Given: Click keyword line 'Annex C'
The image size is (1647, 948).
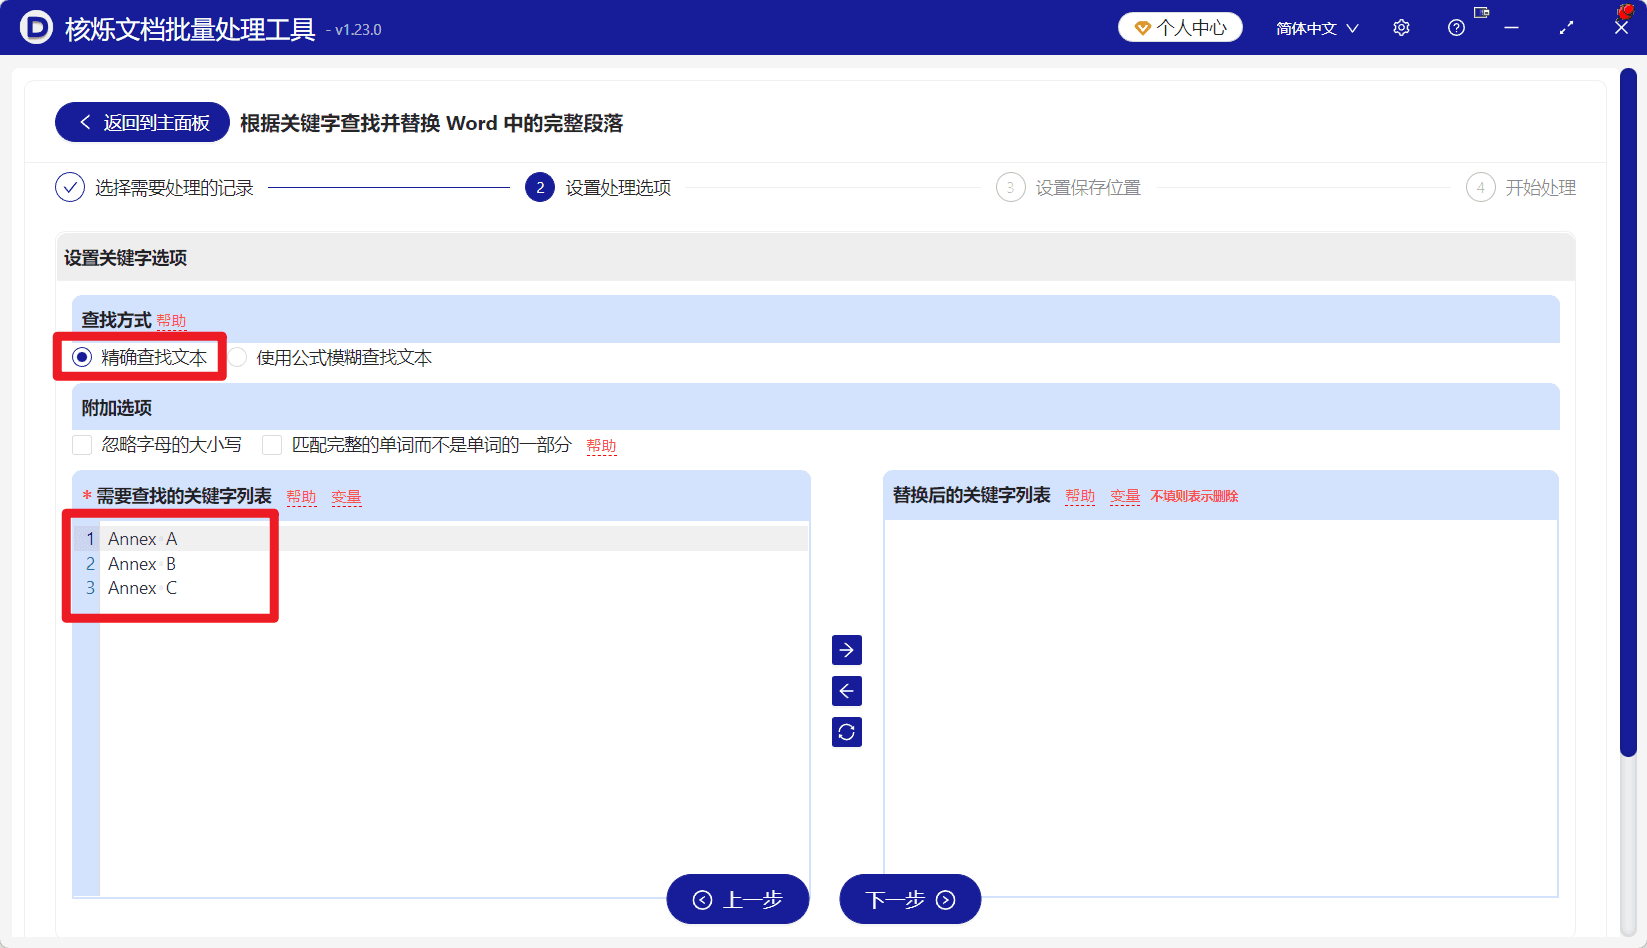Looking at the screenshot, I should 142,588.
